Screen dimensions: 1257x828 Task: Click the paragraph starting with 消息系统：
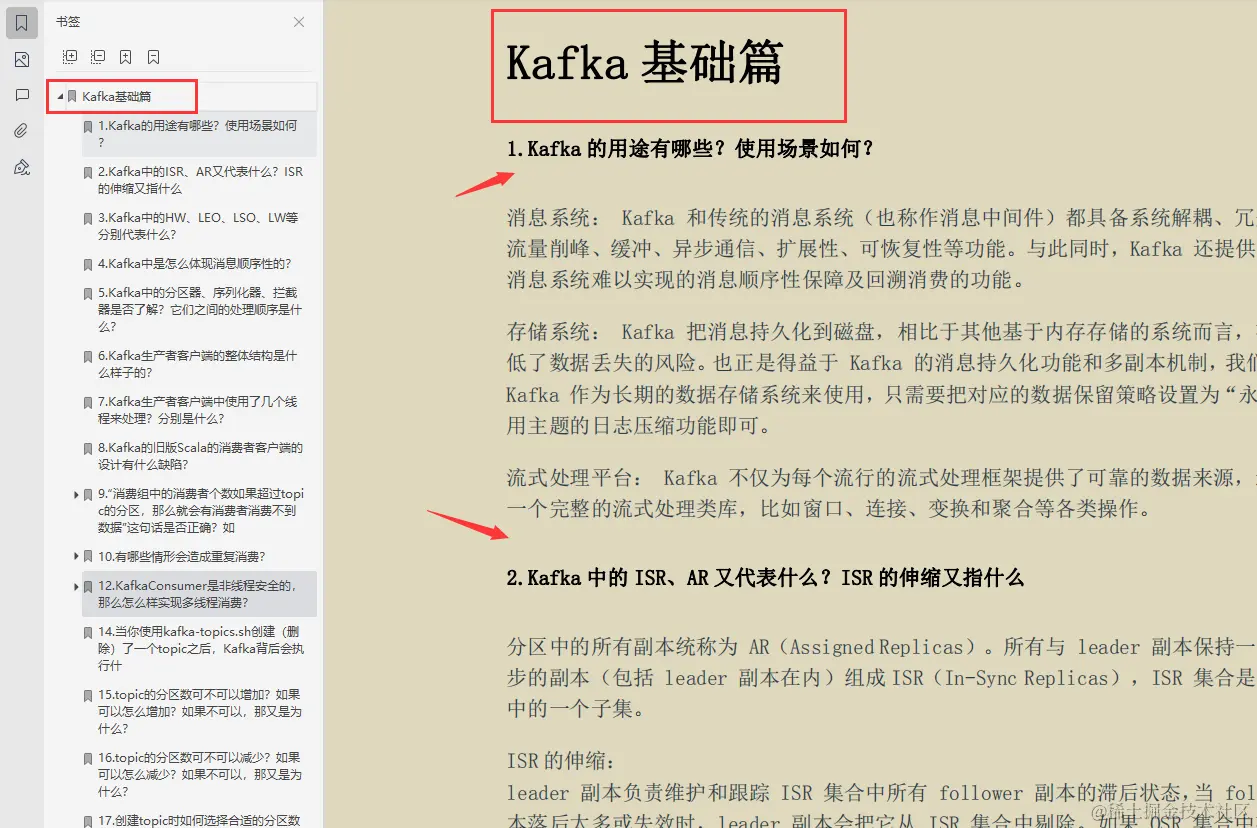[882, 249]
